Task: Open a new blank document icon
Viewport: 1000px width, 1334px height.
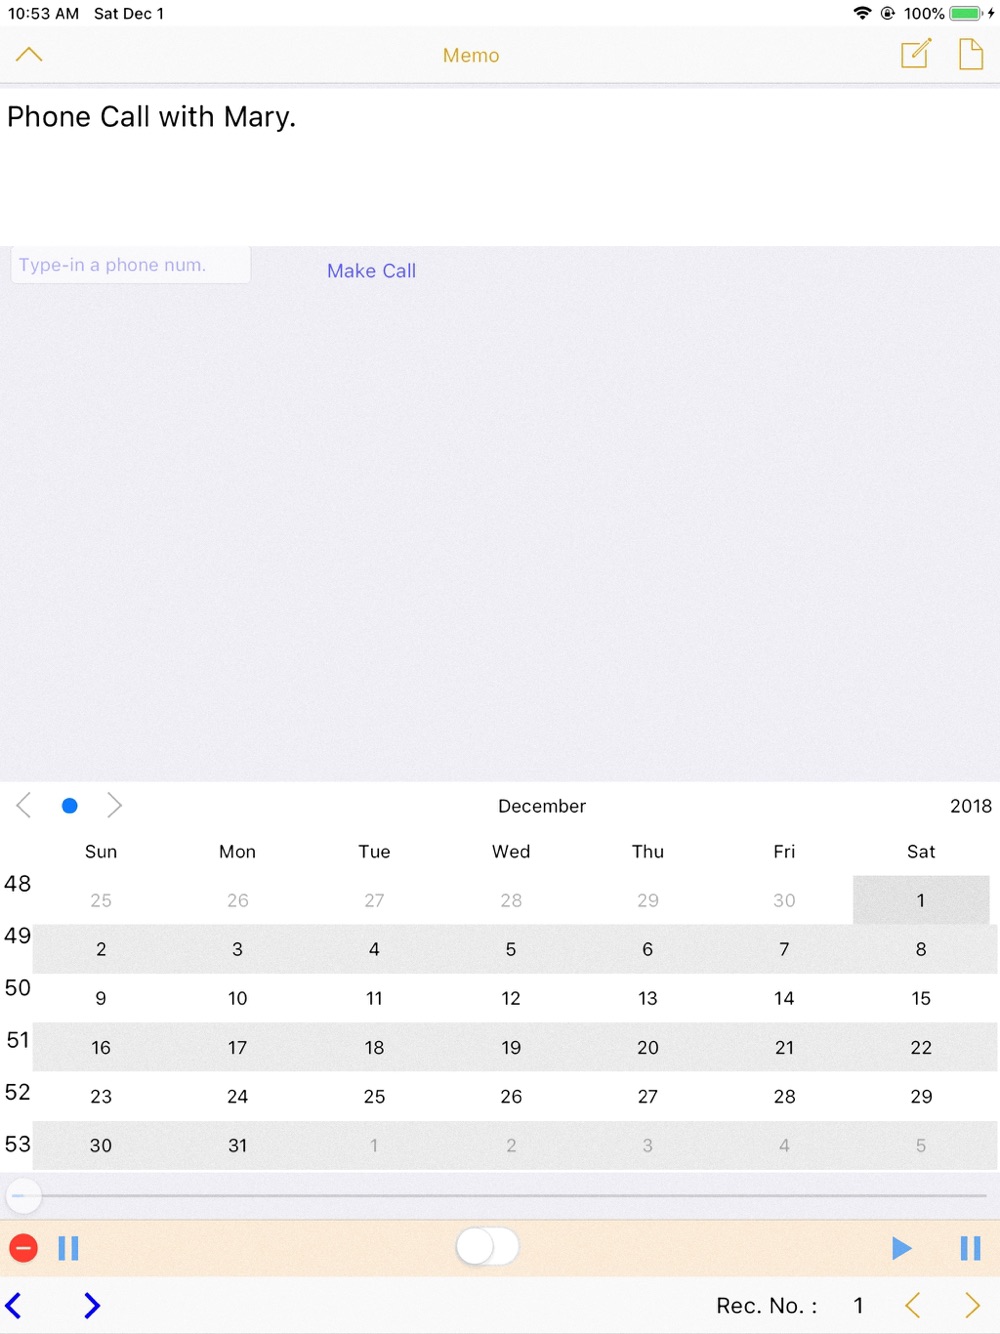Action: pyautogui.click(x=970, y=54)
